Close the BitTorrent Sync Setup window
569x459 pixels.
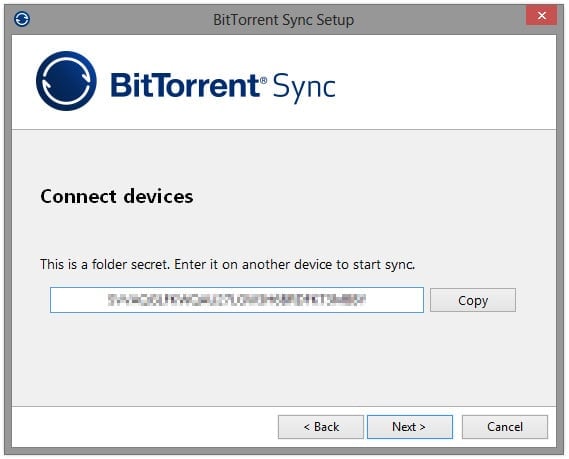coord(541,16)
